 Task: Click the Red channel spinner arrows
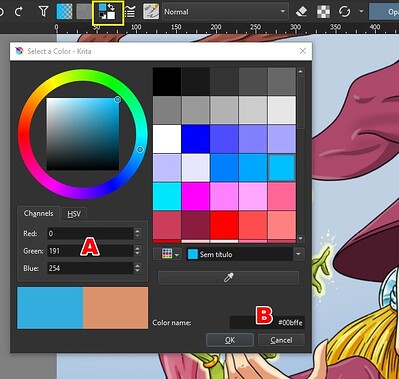click(x=137, y=233)
